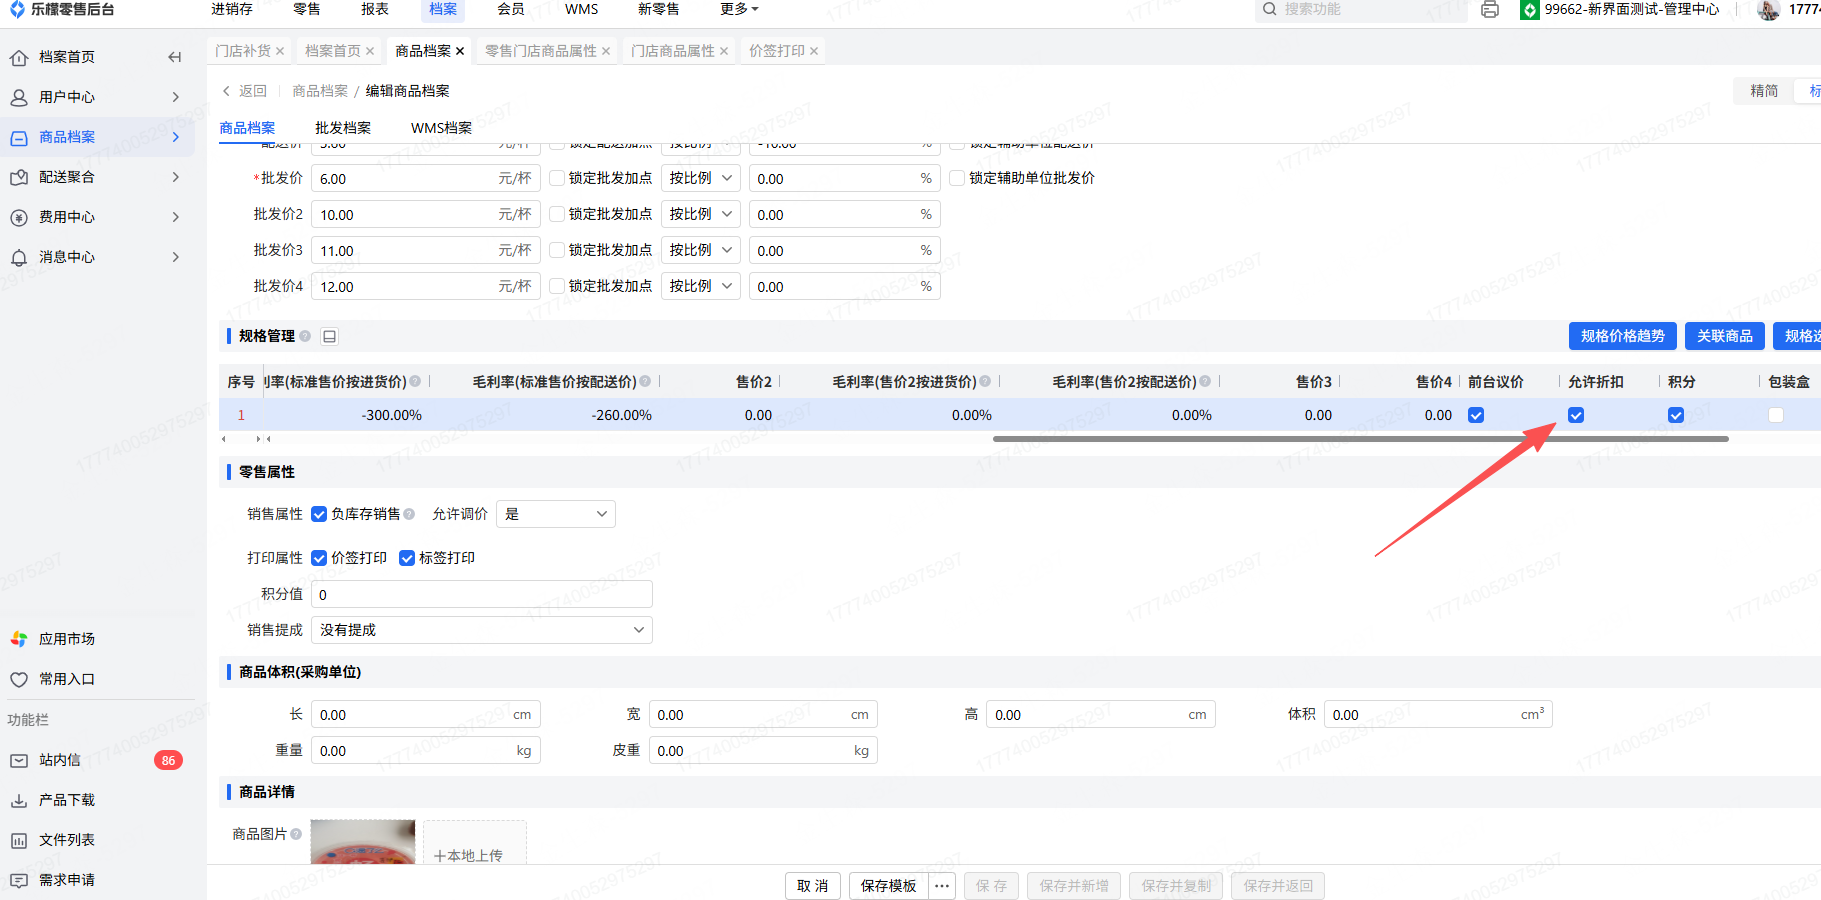Viewport: 1821px width, 900px height.
Task: Open 按比例 dropdown for 批发价4
Action: tap(701, 286)
